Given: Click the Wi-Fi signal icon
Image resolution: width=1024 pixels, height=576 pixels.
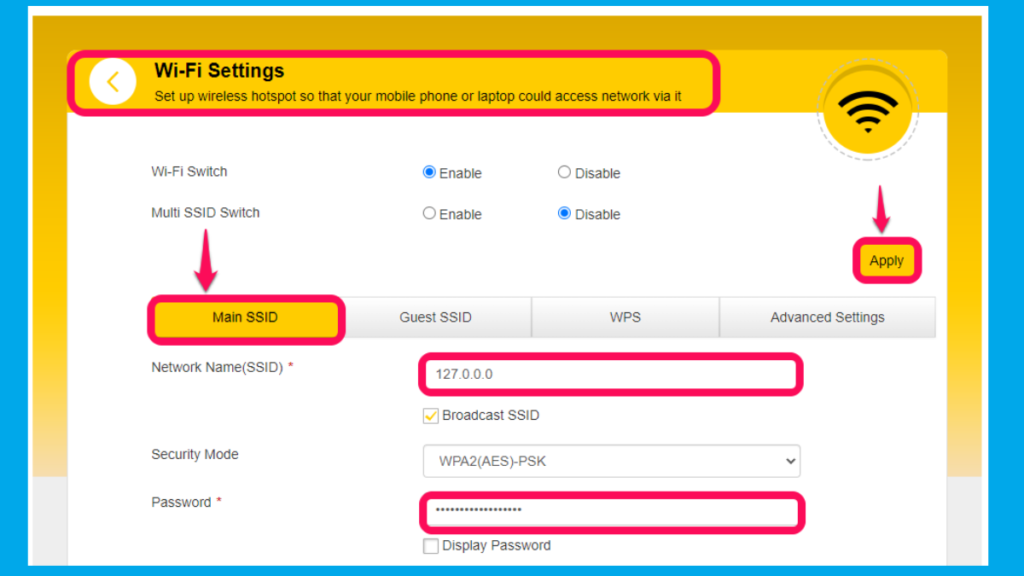Looking at the screenshot, I should point(867,111).
